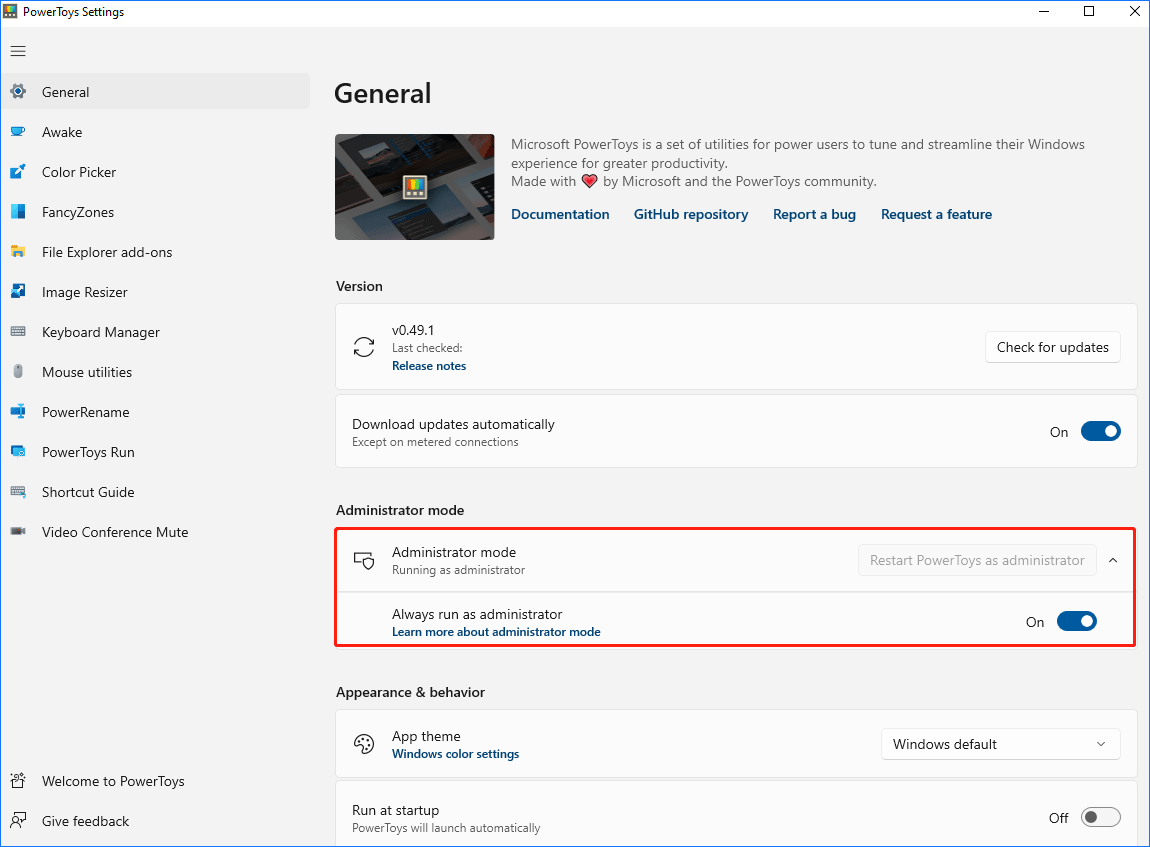Select the Video Conference Mute icon
The image size is (1150, 847).
pyautogui.click(x=19, y=531)
